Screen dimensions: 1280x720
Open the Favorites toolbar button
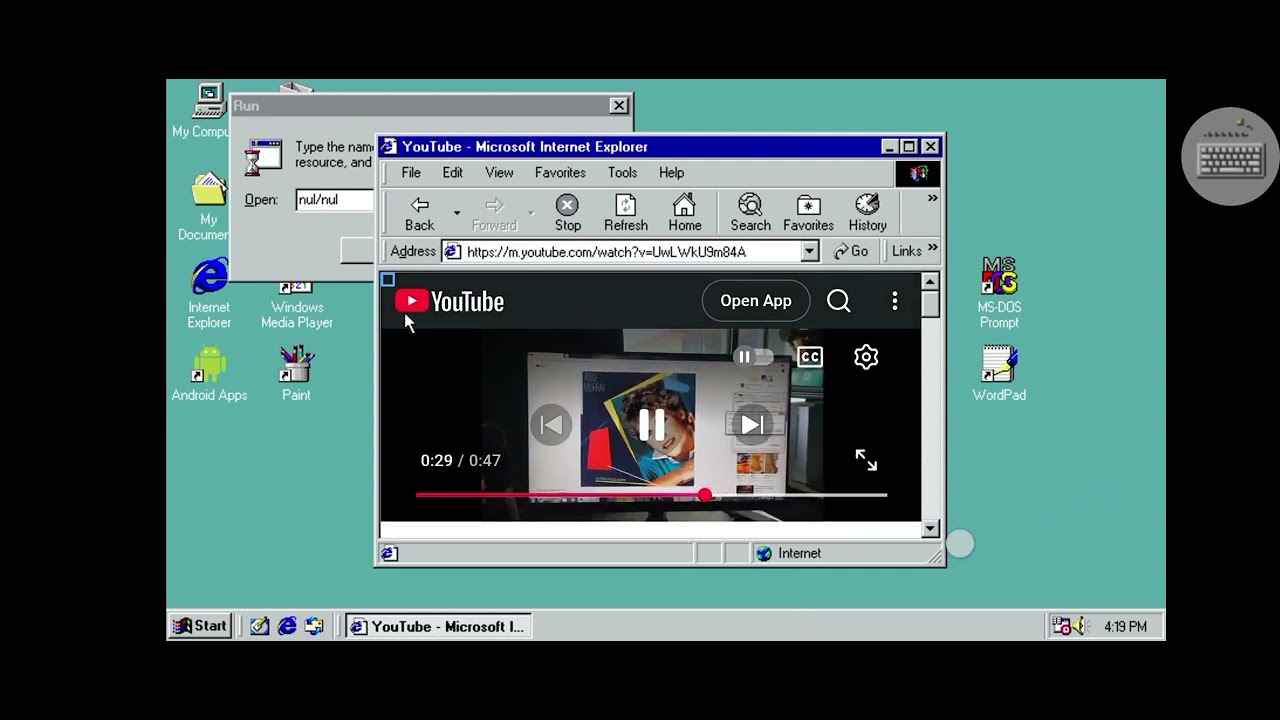808,213
